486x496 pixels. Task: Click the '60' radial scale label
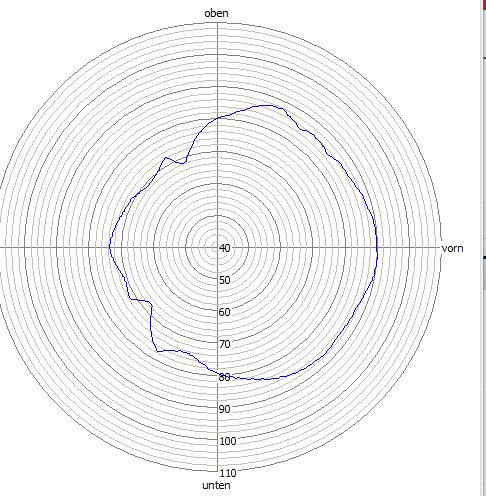click(225, 312)
